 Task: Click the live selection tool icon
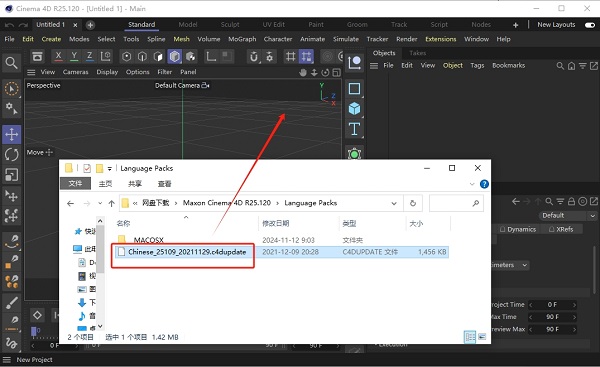tap(11, 89)
